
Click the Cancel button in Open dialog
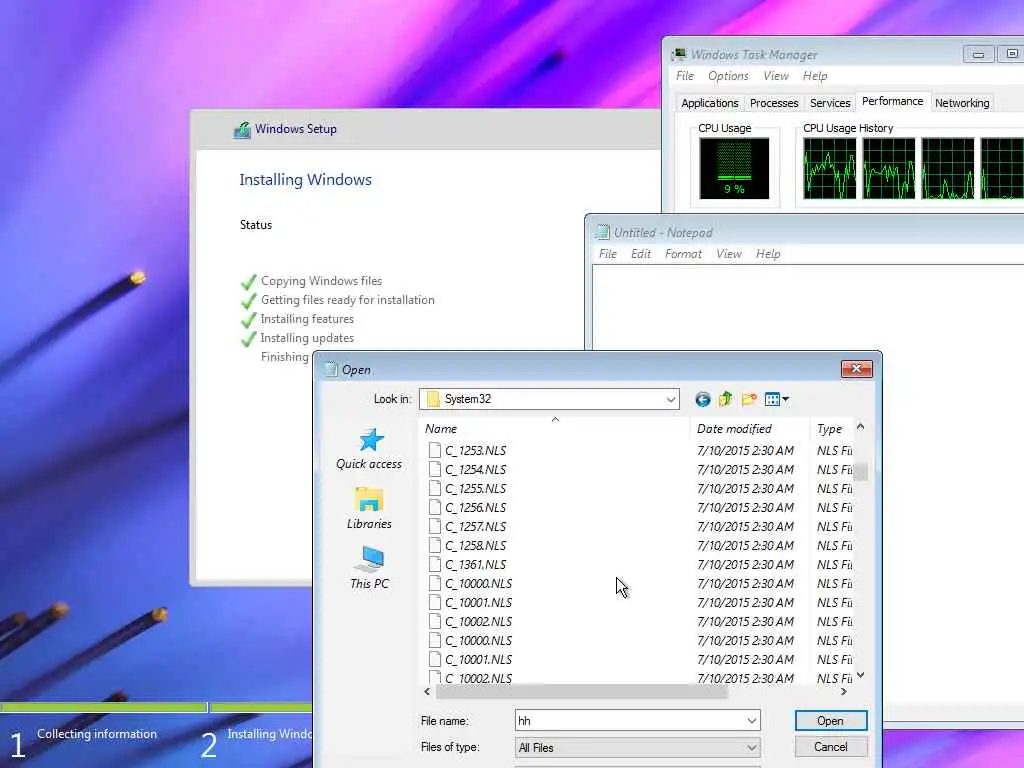(831, 746)
